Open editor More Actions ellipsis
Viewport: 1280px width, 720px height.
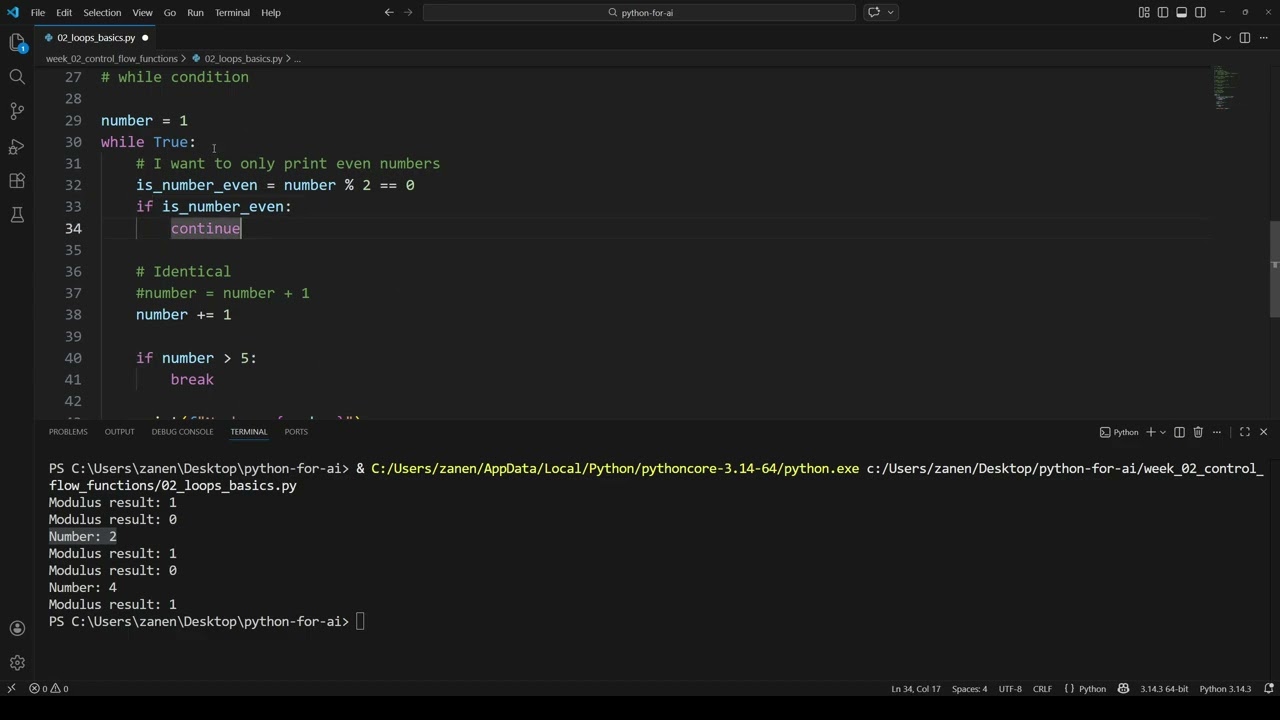point(1264,38)
